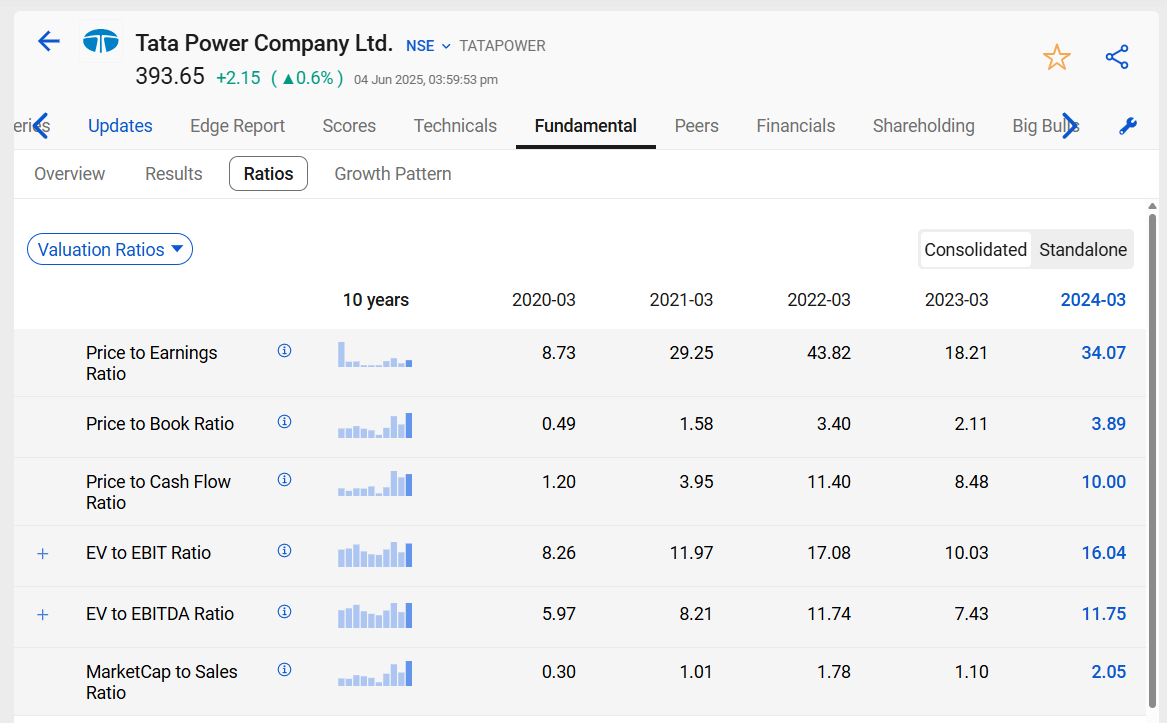Viewport: 1167px width, 723px height.
Task: Open the Shareholding tab
Action: 924,126
